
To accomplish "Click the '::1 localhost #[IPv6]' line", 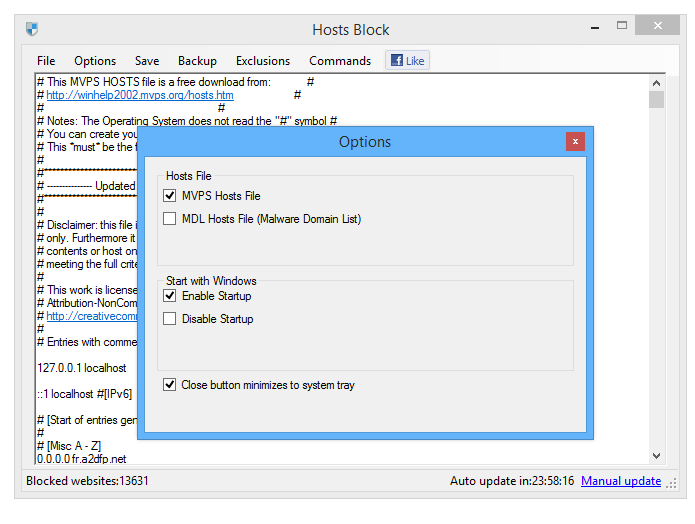I will [85, 394].
